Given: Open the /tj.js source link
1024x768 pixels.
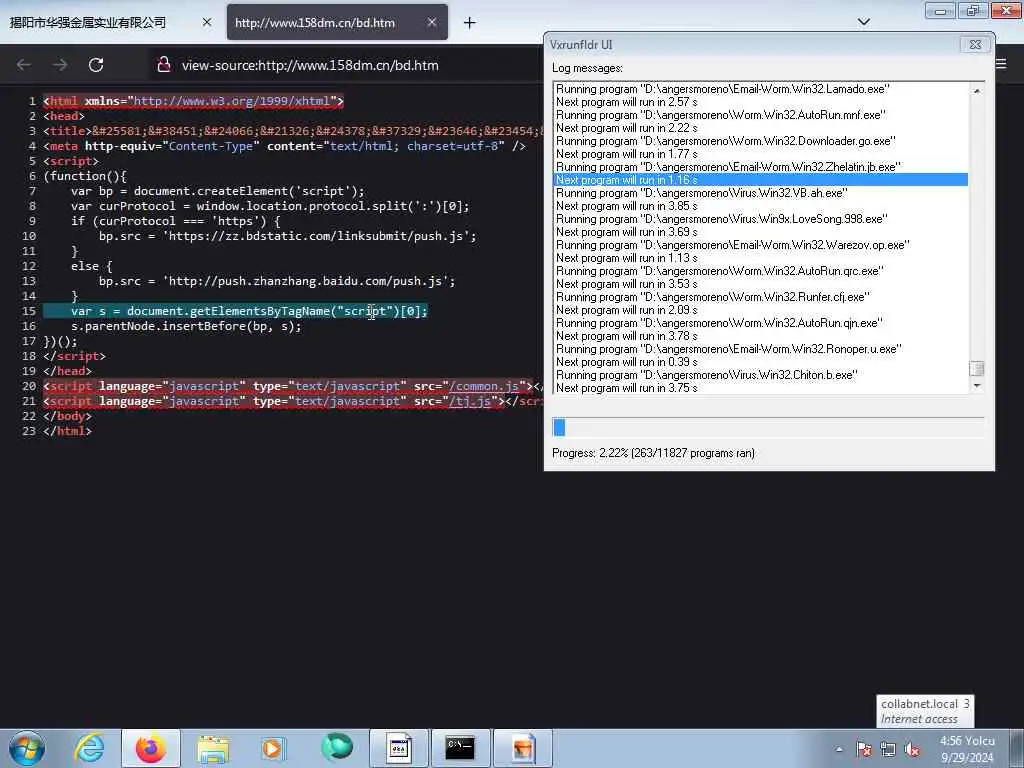Looking at the screenshot, I should [x=470, y=401].
